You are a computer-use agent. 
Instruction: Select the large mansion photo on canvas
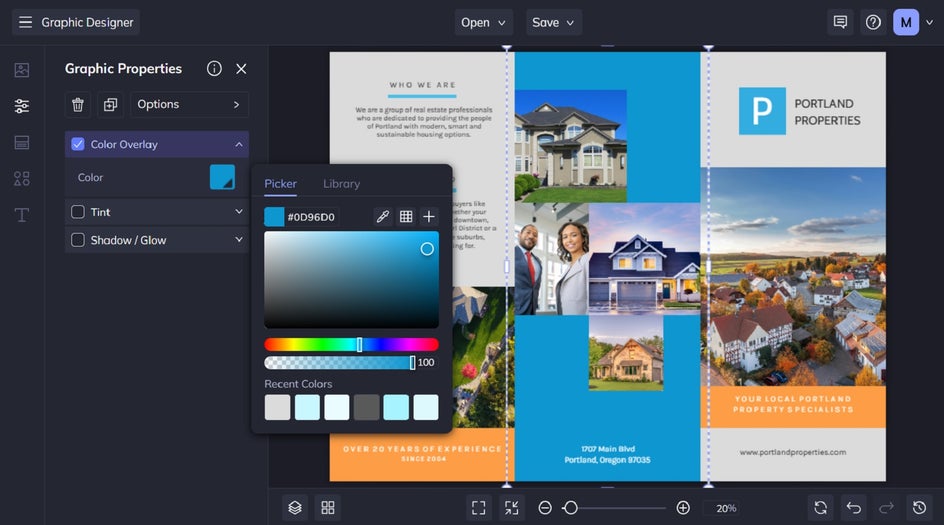pyautogui.click(x=571, y=146)
